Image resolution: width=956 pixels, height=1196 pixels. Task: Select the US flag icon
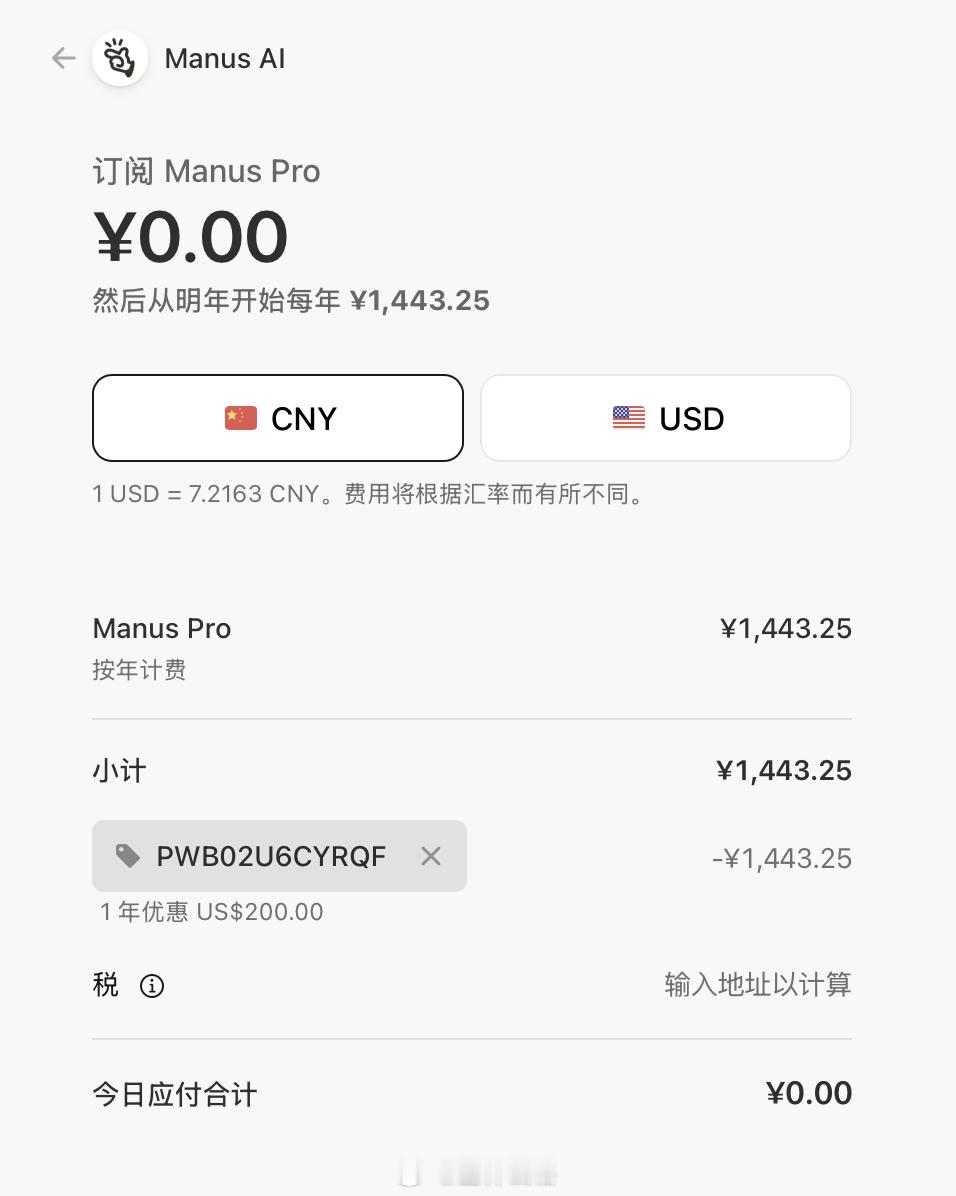tap(629, 418)
